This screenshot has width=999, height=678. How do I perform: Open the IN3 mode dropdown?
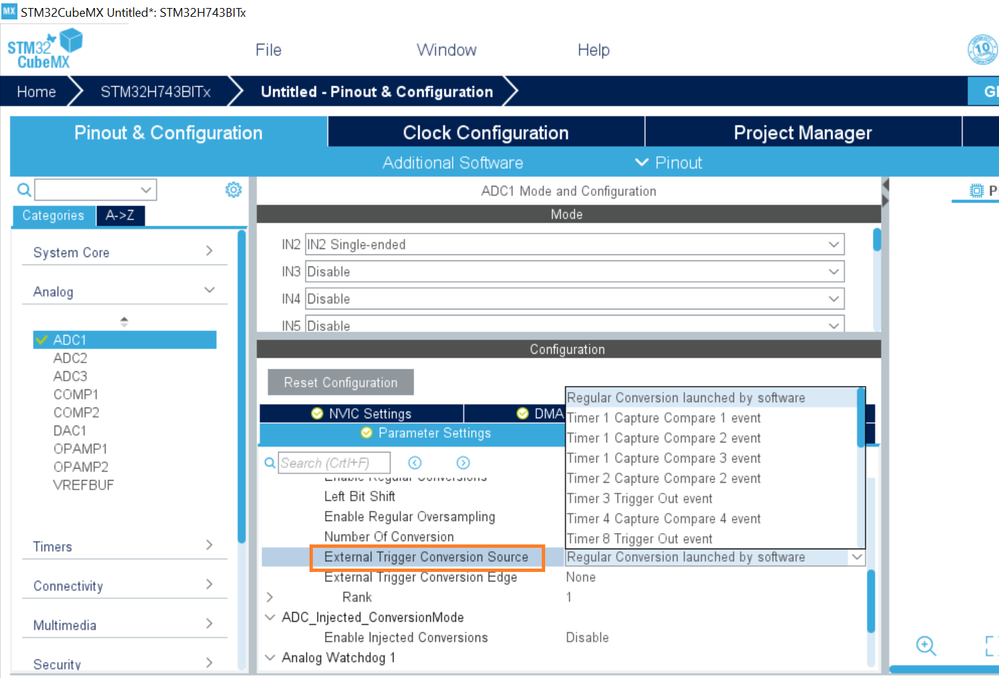click(575, 271)
